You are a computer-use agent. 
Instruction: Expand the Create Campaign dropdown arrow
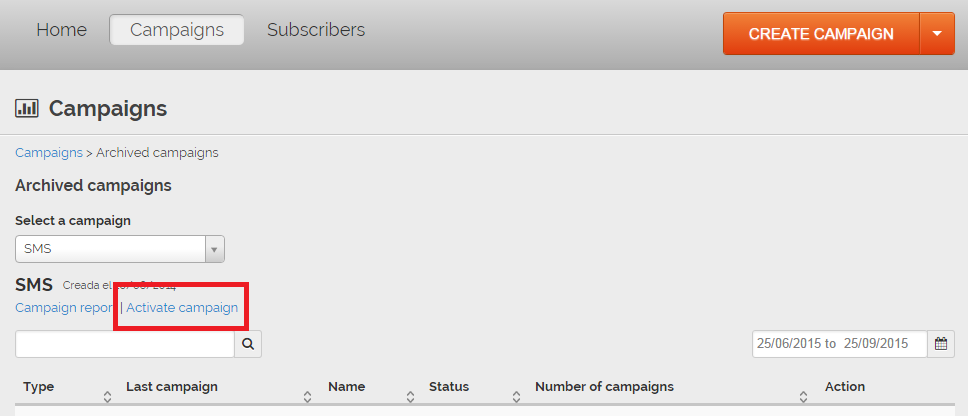936,34
